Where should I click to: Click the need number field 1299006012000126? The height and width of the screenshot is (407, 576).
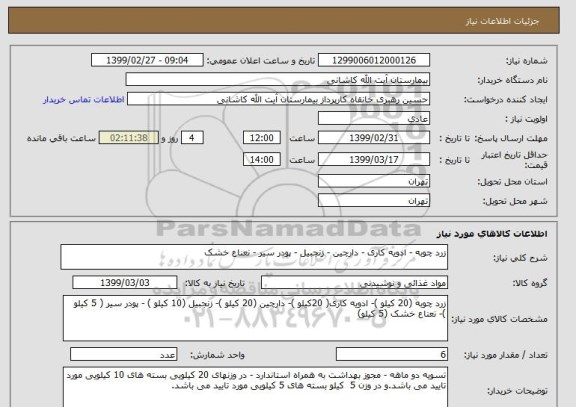coord(374,60)
